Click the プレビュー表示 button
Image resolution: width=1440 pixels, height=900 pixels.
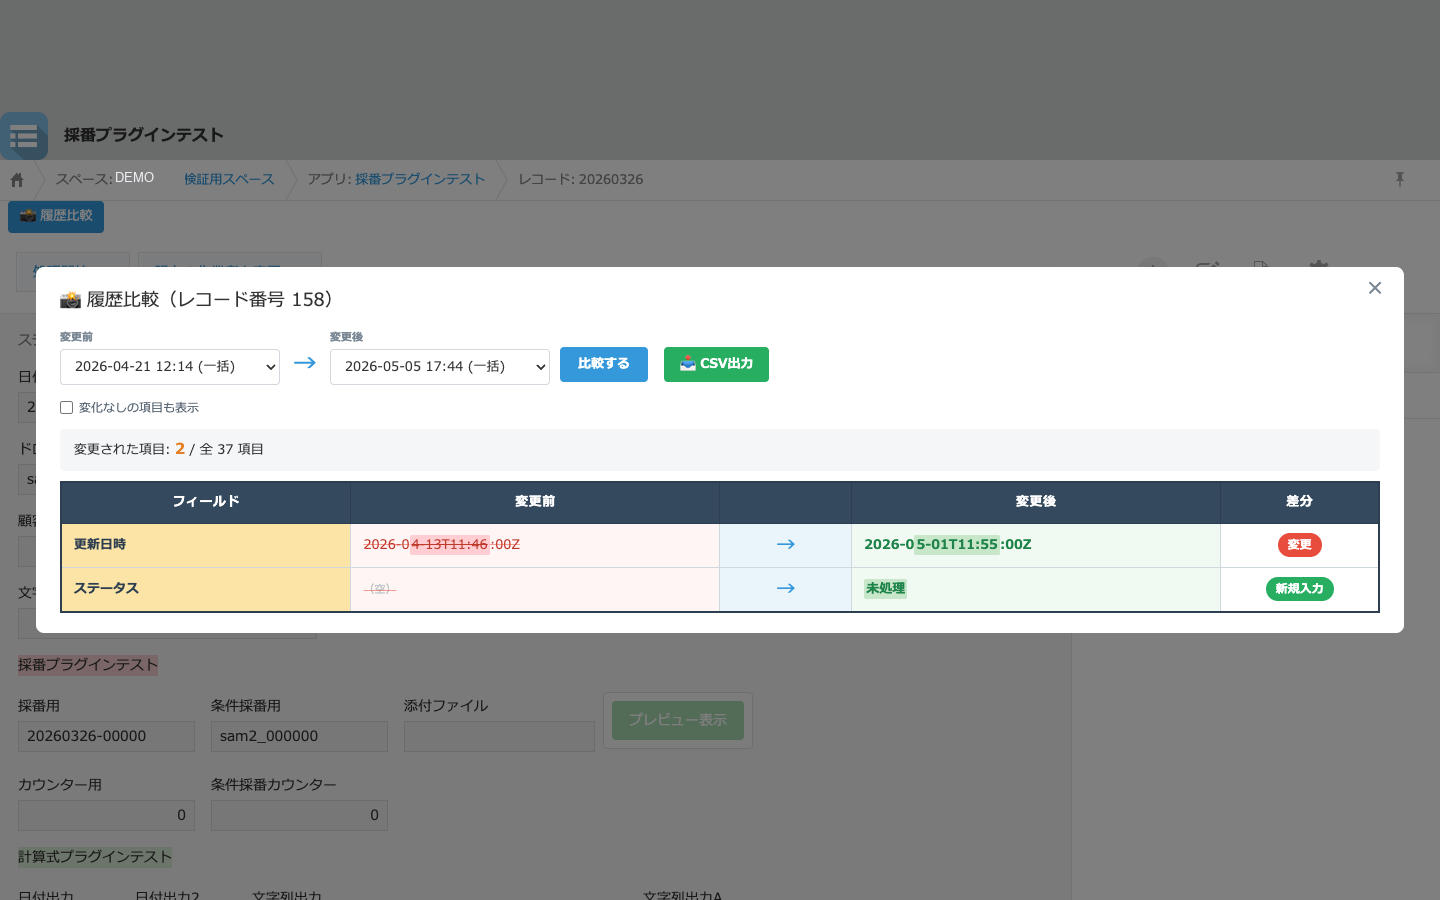678,720
